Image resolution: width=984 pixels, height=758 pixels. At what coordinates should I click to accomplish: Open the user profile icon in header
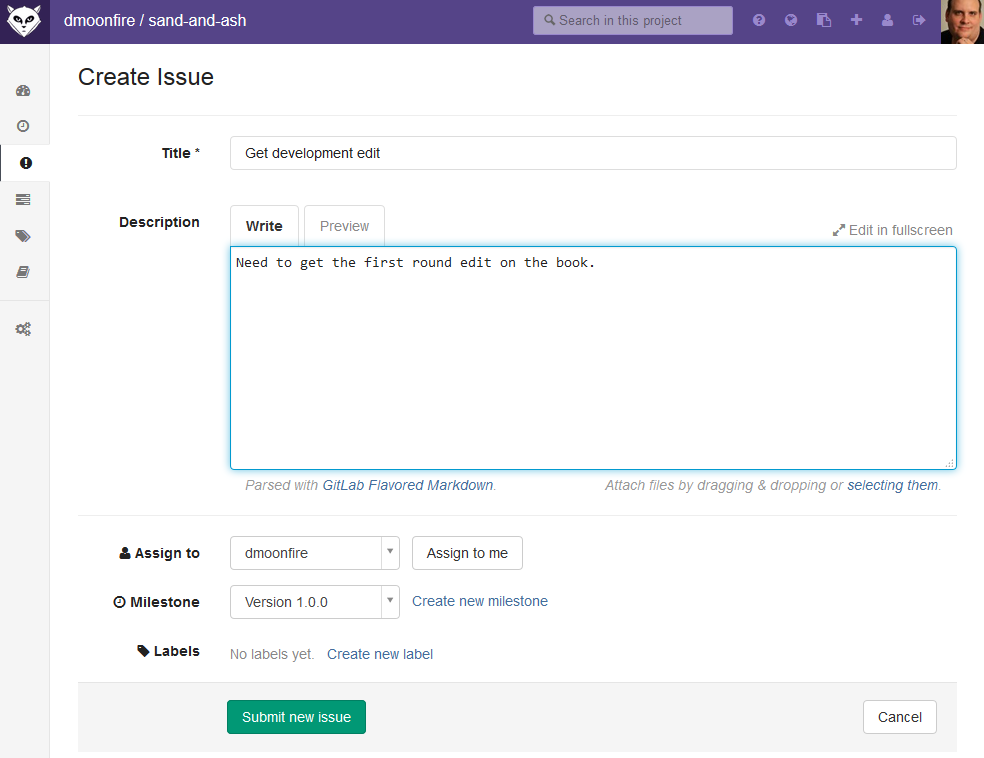coord(887,20)
